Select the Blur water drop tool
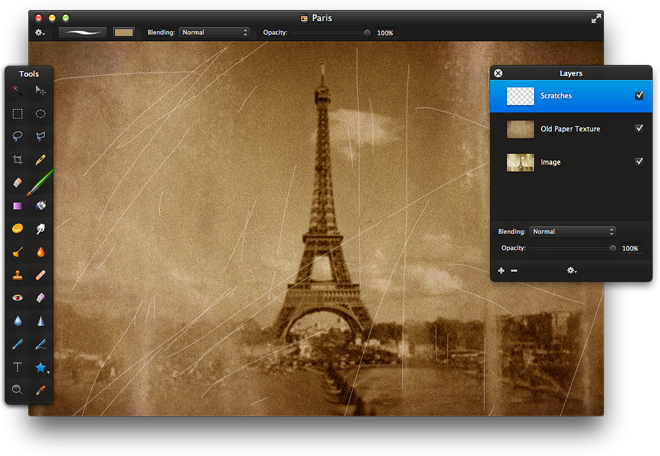 pyautogui.click(x=17, y=321)
